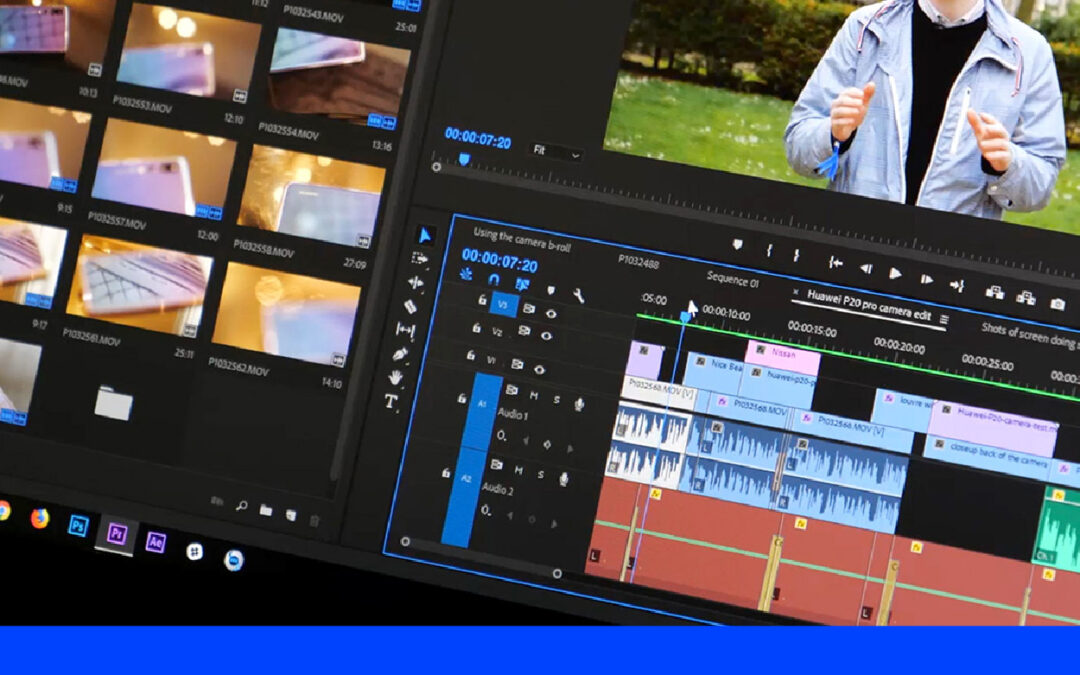The height and width of the screenshot is (675, 1080).
Task: Select the Type tool
Action: coord(391,401)
